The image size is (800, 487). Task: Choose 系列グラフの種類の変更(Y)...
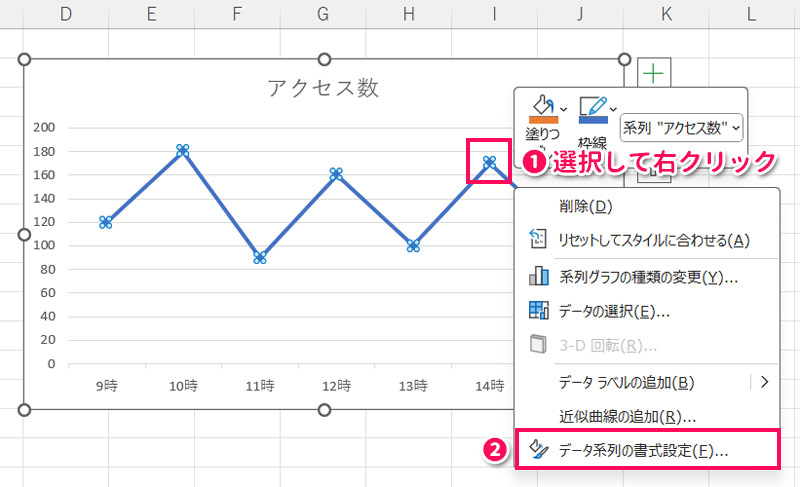point(647,277)
